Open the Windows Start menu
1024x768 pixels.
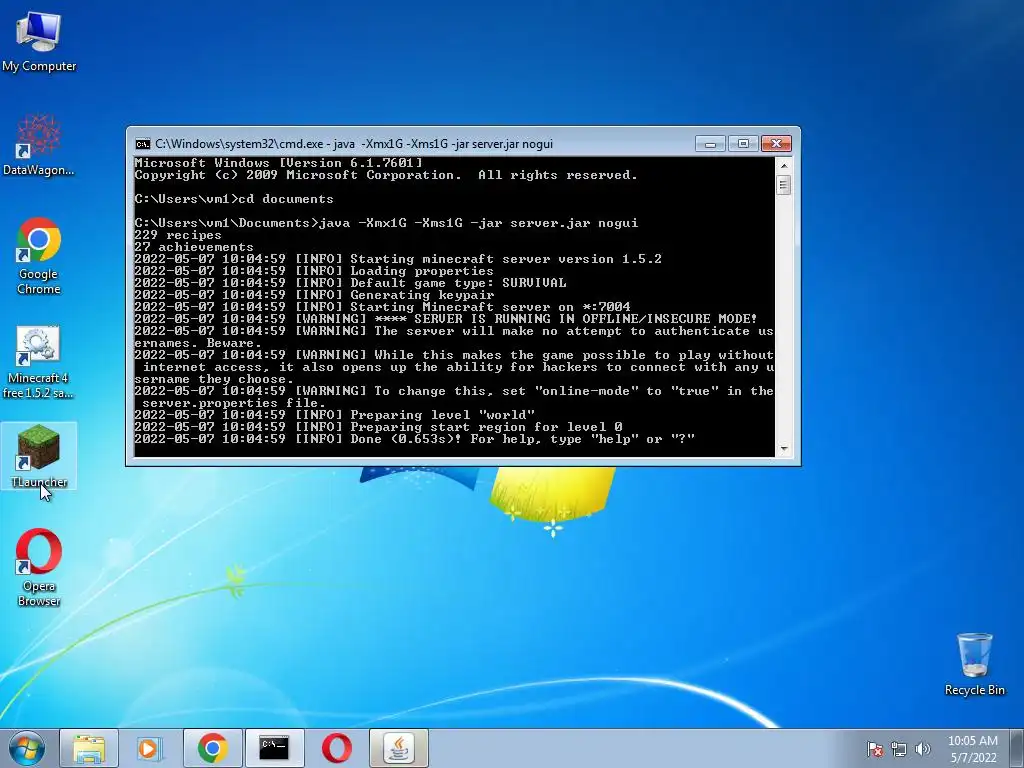click(x=27, y=748)
